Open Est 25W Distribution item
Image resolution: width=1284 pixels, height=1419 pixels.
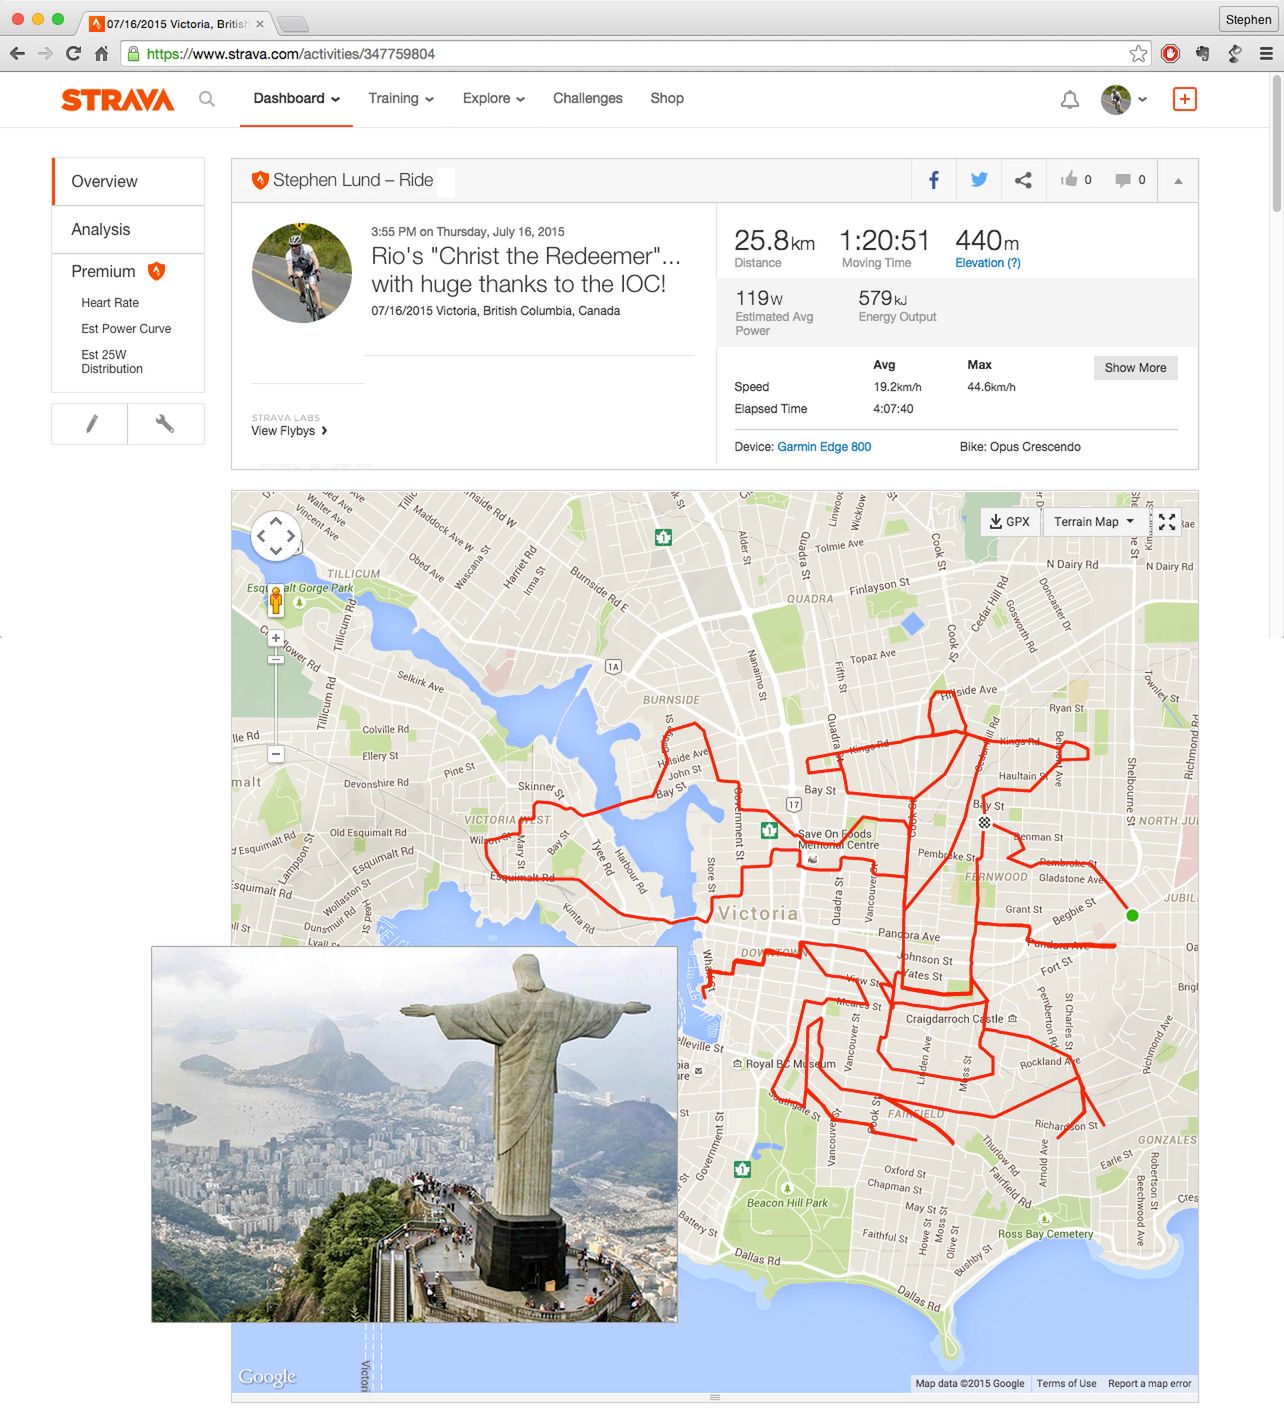(112, 362)
